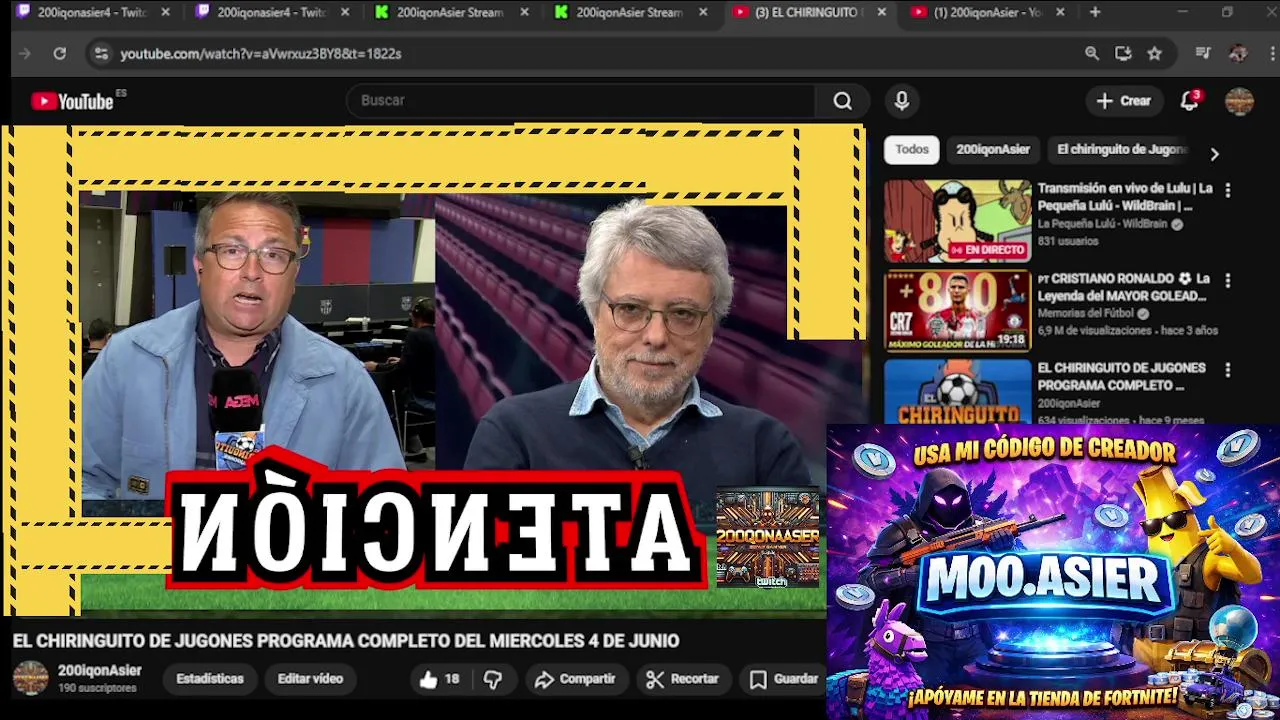This screenshot has height=720, width=1280.
Task: Click the MOO.ASIER creator code banner
Action: tap(1053, 572)
